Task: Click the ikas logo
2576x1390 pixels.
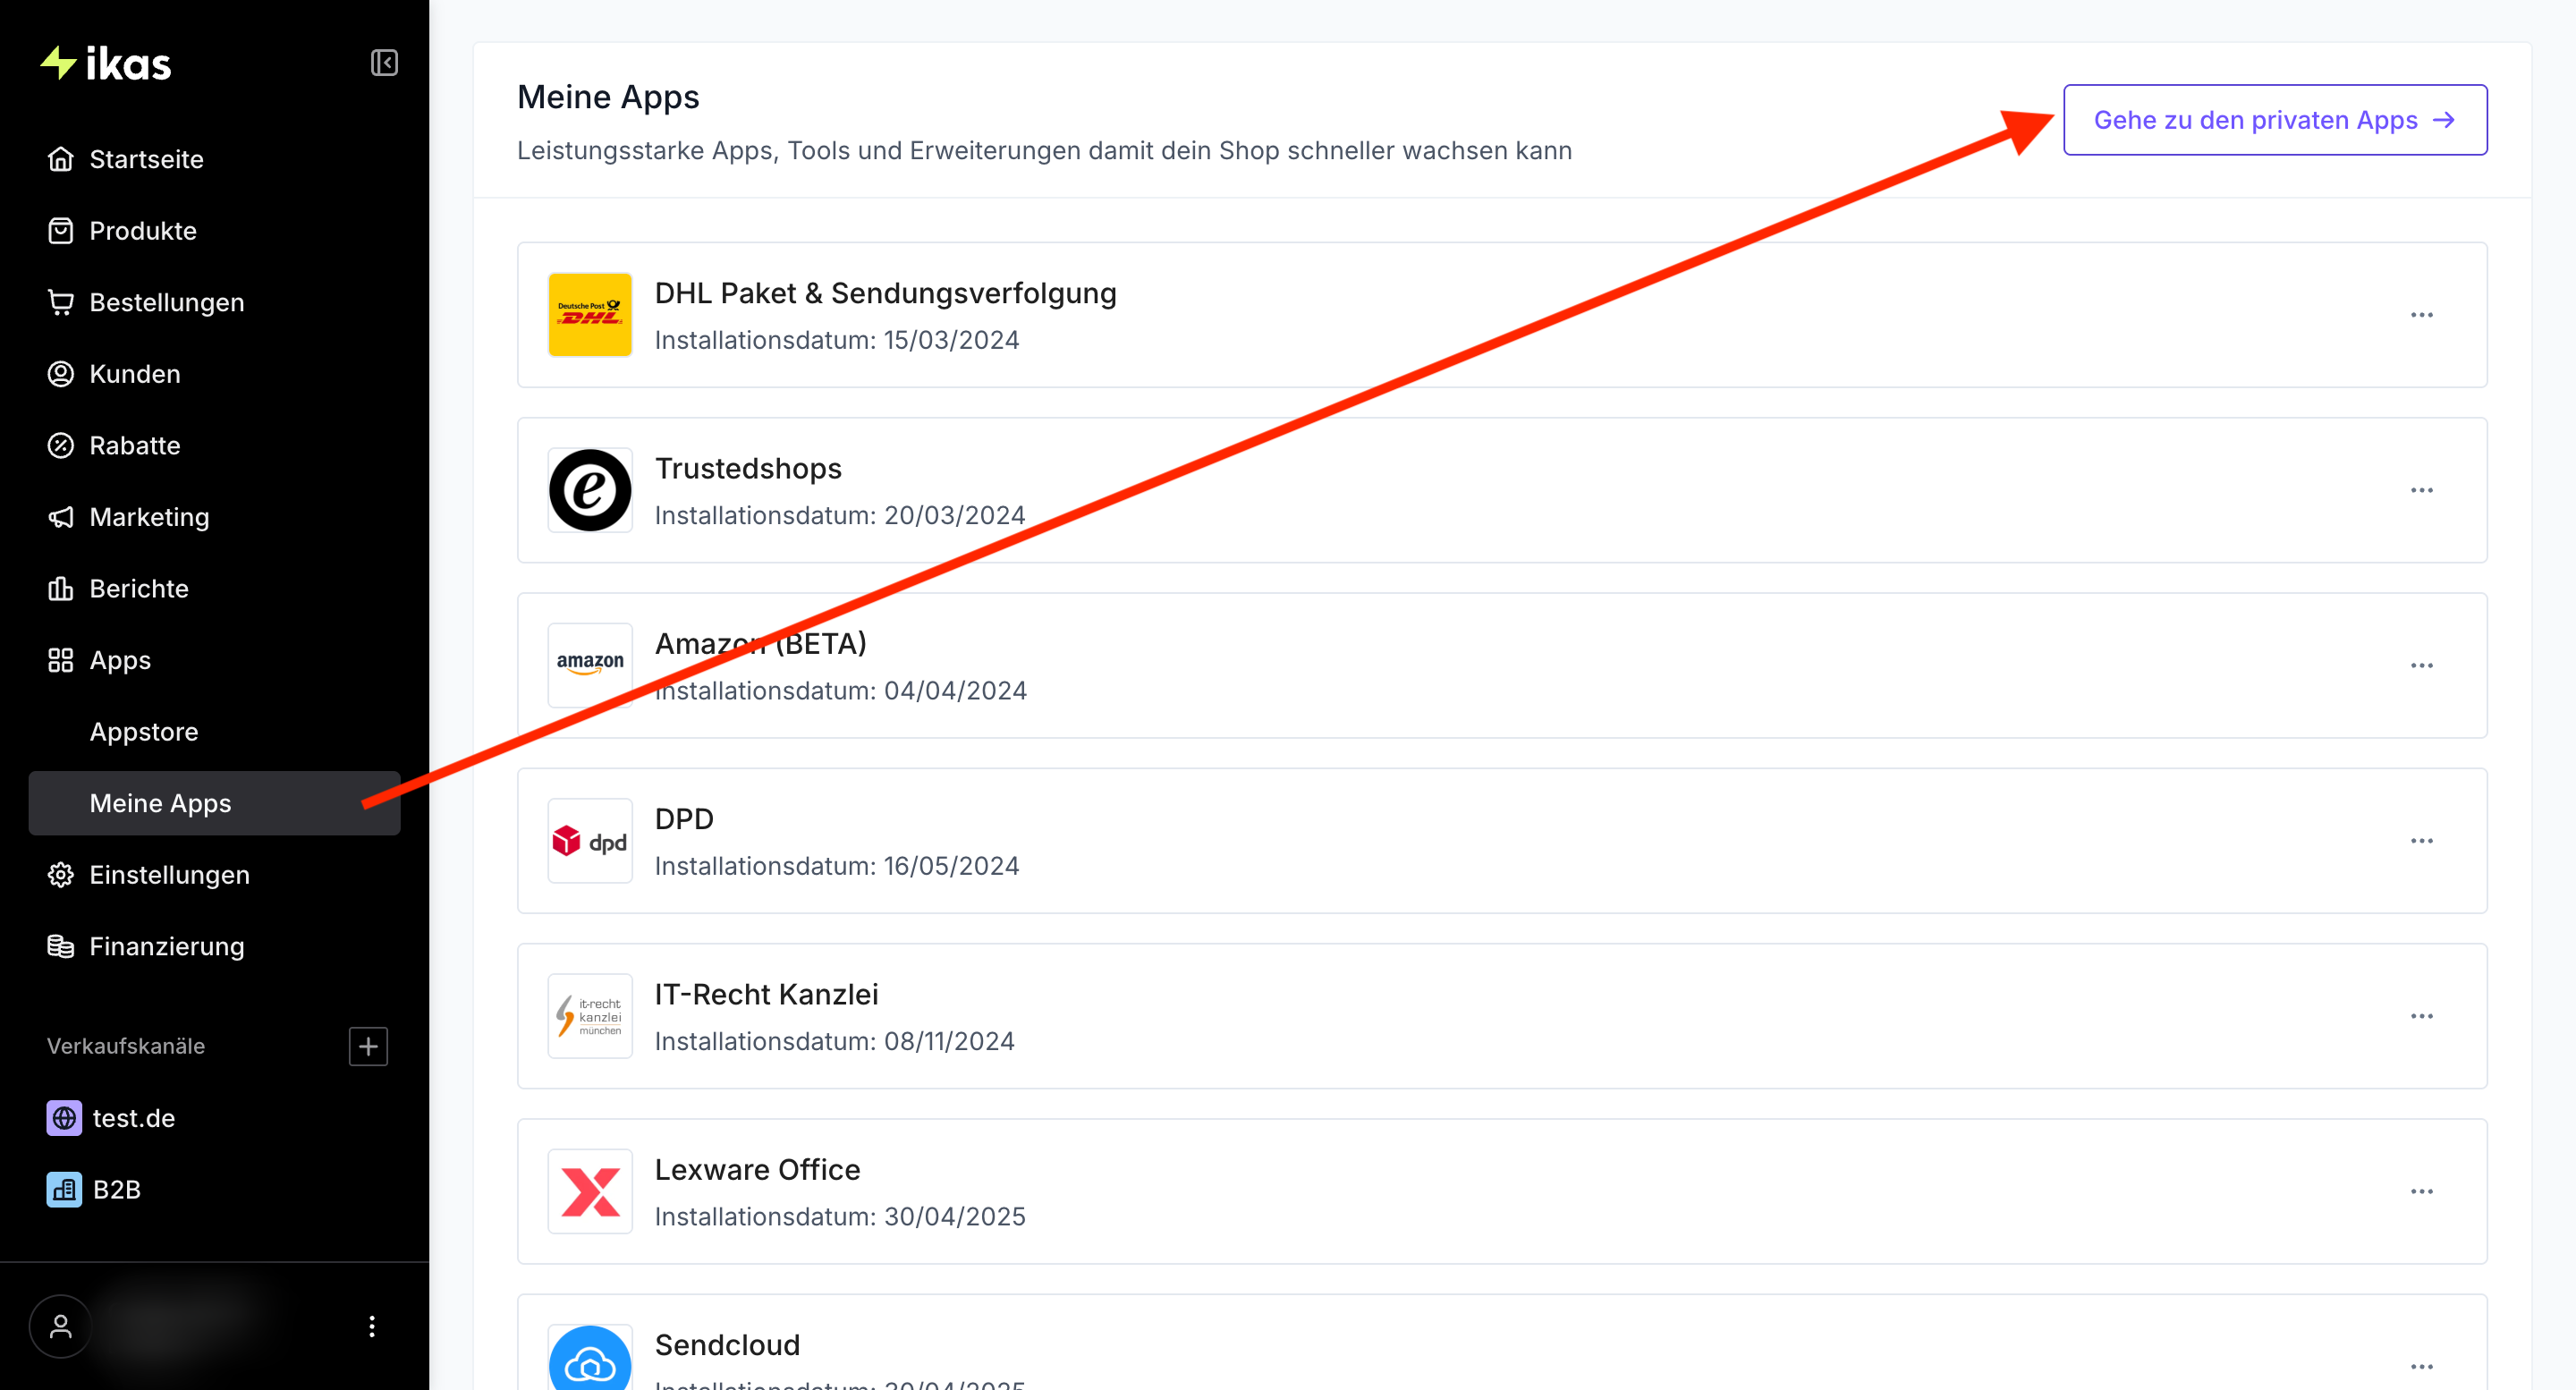Action: point(106,63)
